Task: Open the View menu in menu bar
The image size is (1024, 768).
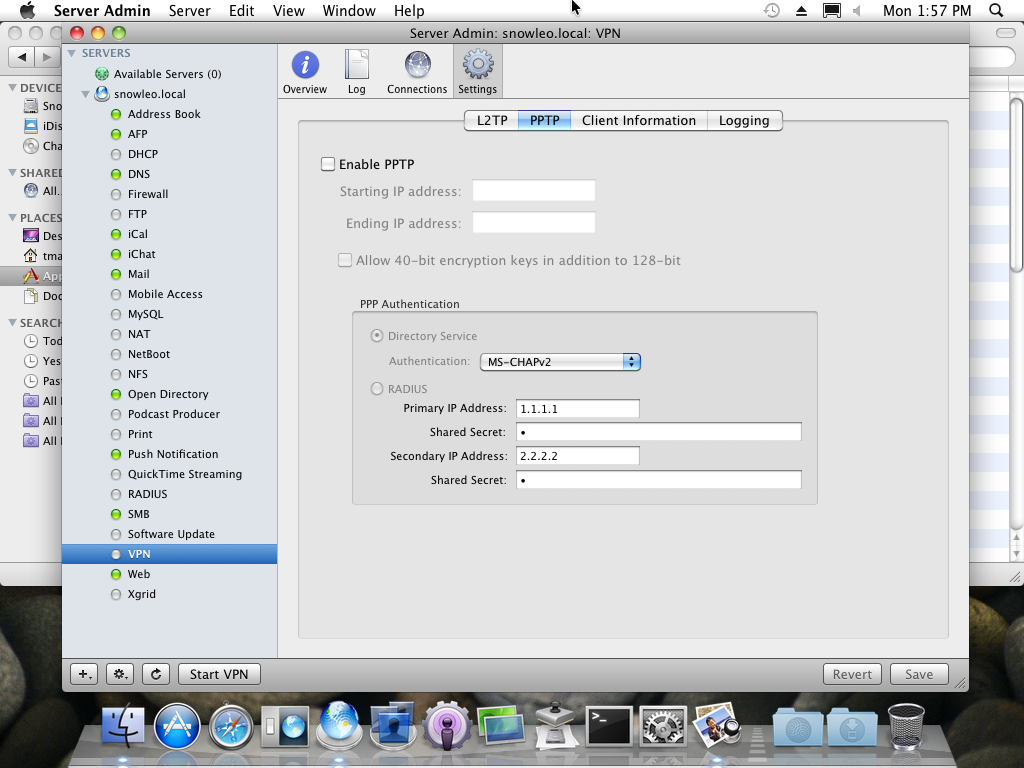Action: 289,10
